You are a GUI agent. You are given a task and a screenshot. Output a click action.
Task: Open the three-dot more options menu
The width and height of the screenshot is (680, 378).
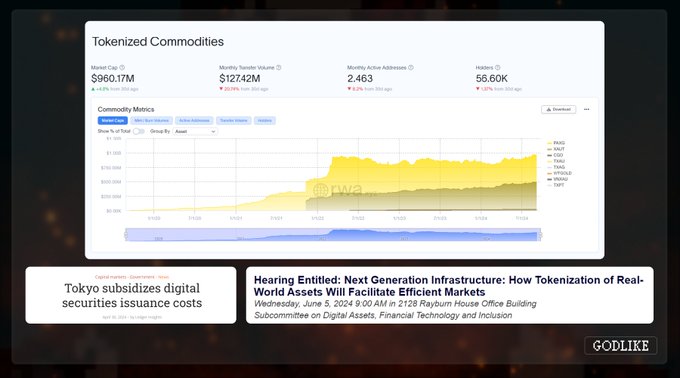pyautogui.click(x=586, y=110)
